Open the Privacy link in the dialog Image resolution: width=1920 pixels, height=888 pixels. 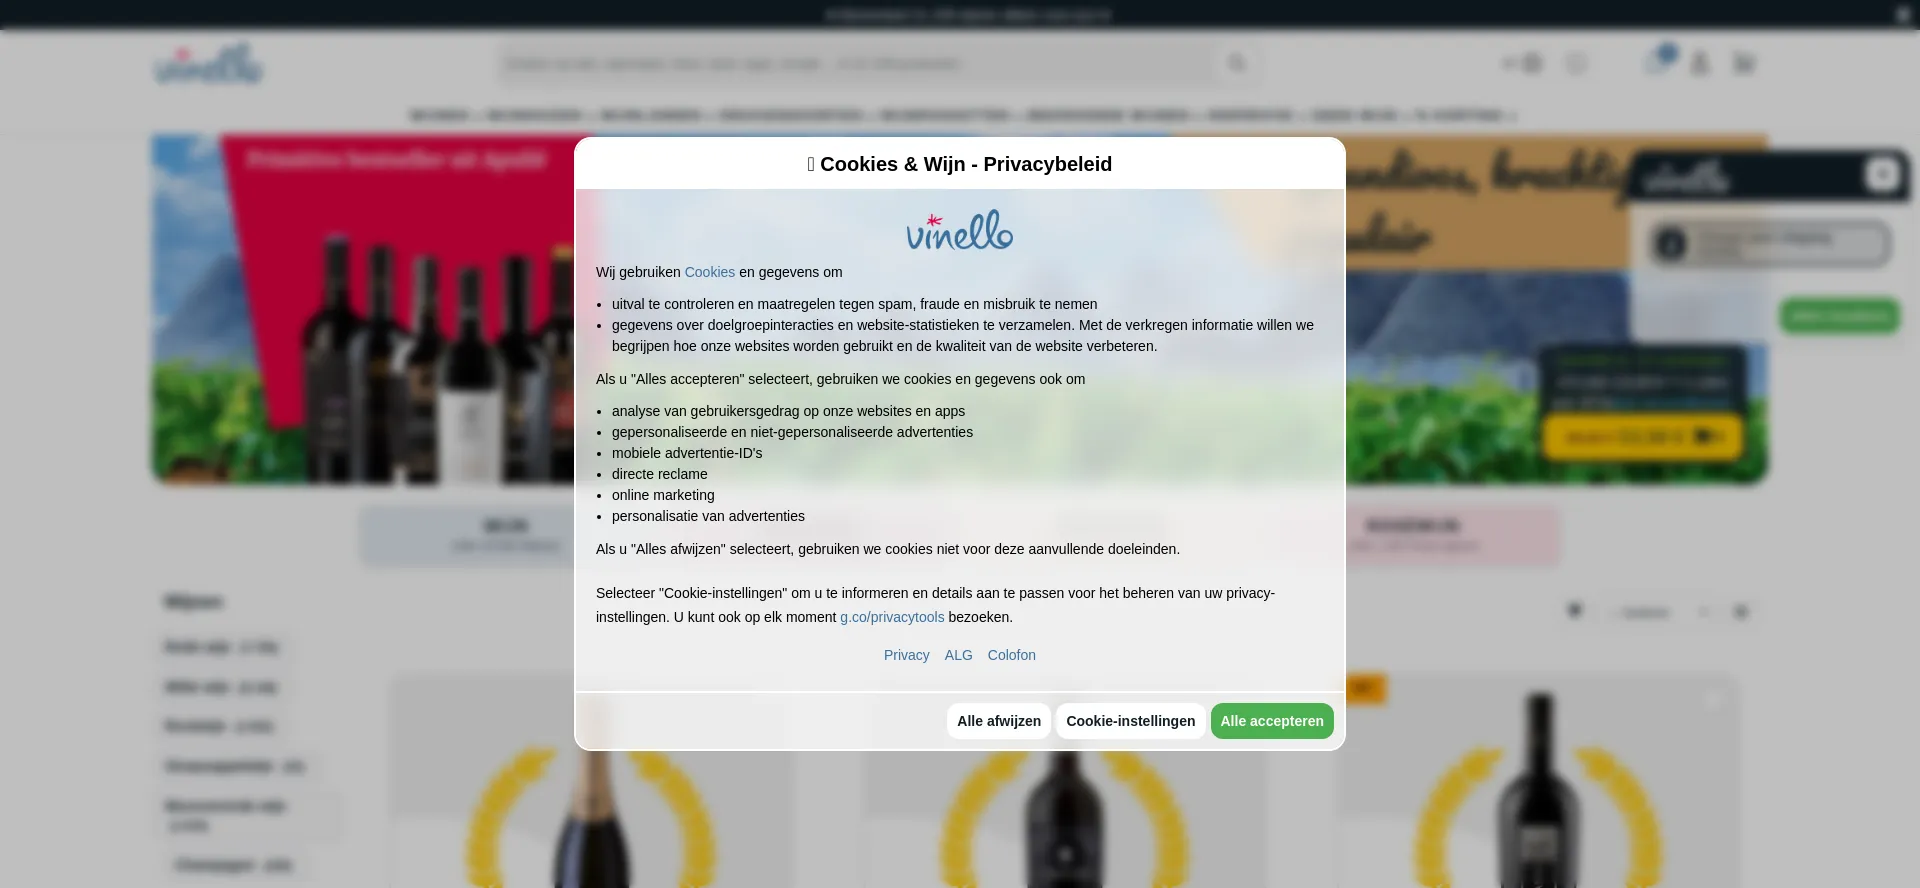907,655
